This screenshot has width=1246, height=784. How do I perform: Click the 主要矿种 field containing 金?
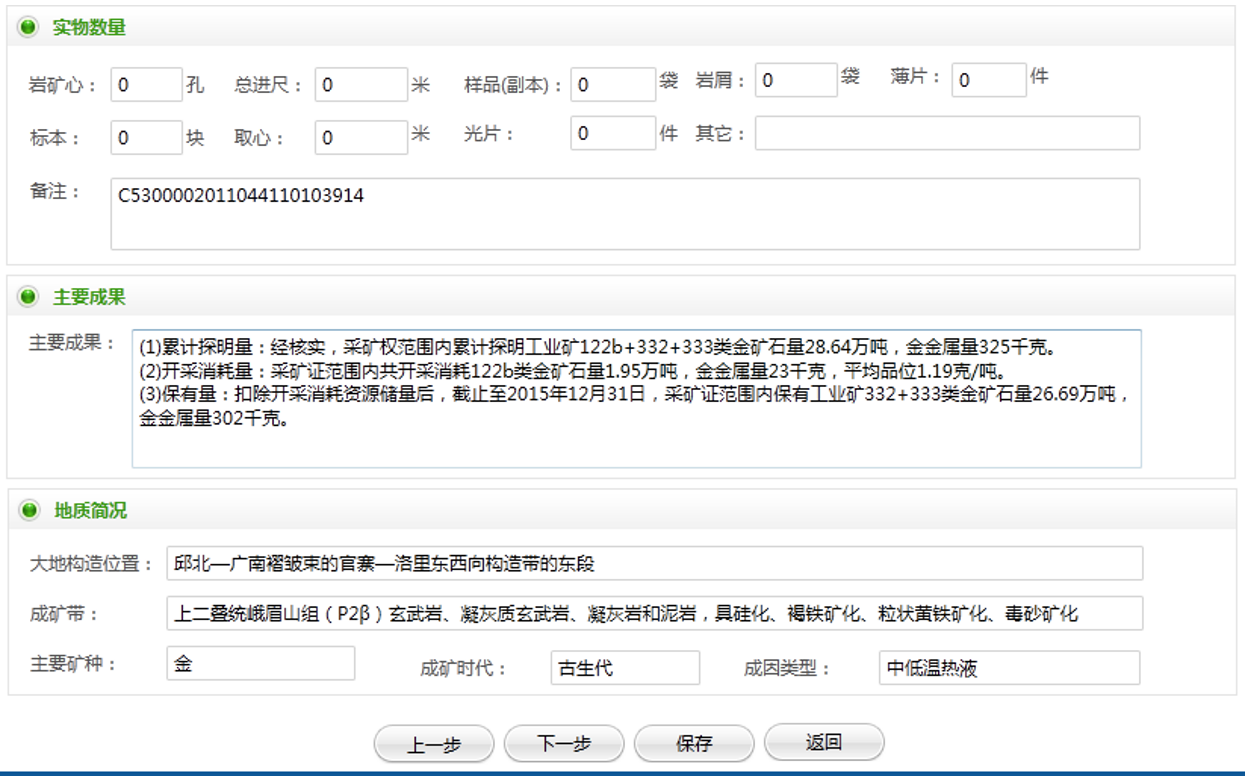261,663
